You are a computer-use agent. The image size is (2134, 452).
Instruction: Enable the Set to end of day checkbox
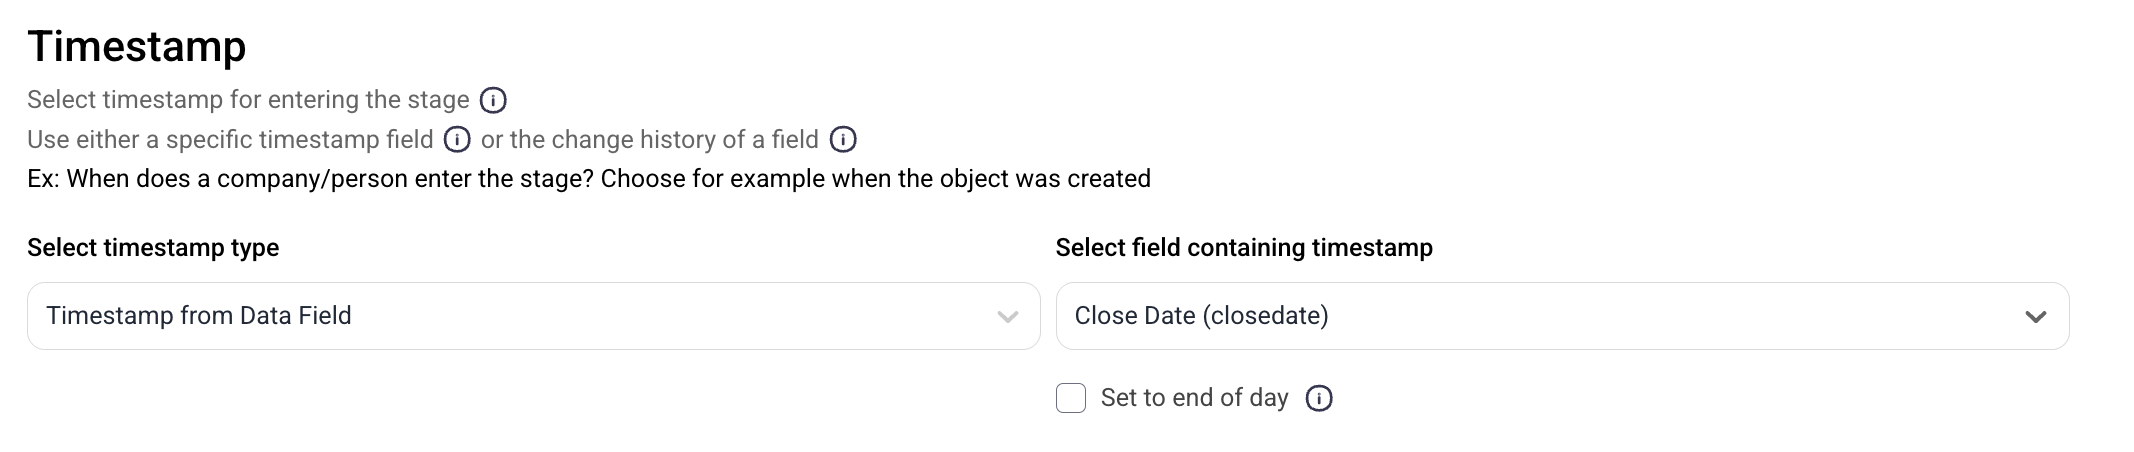click(x=1071, y=398)
